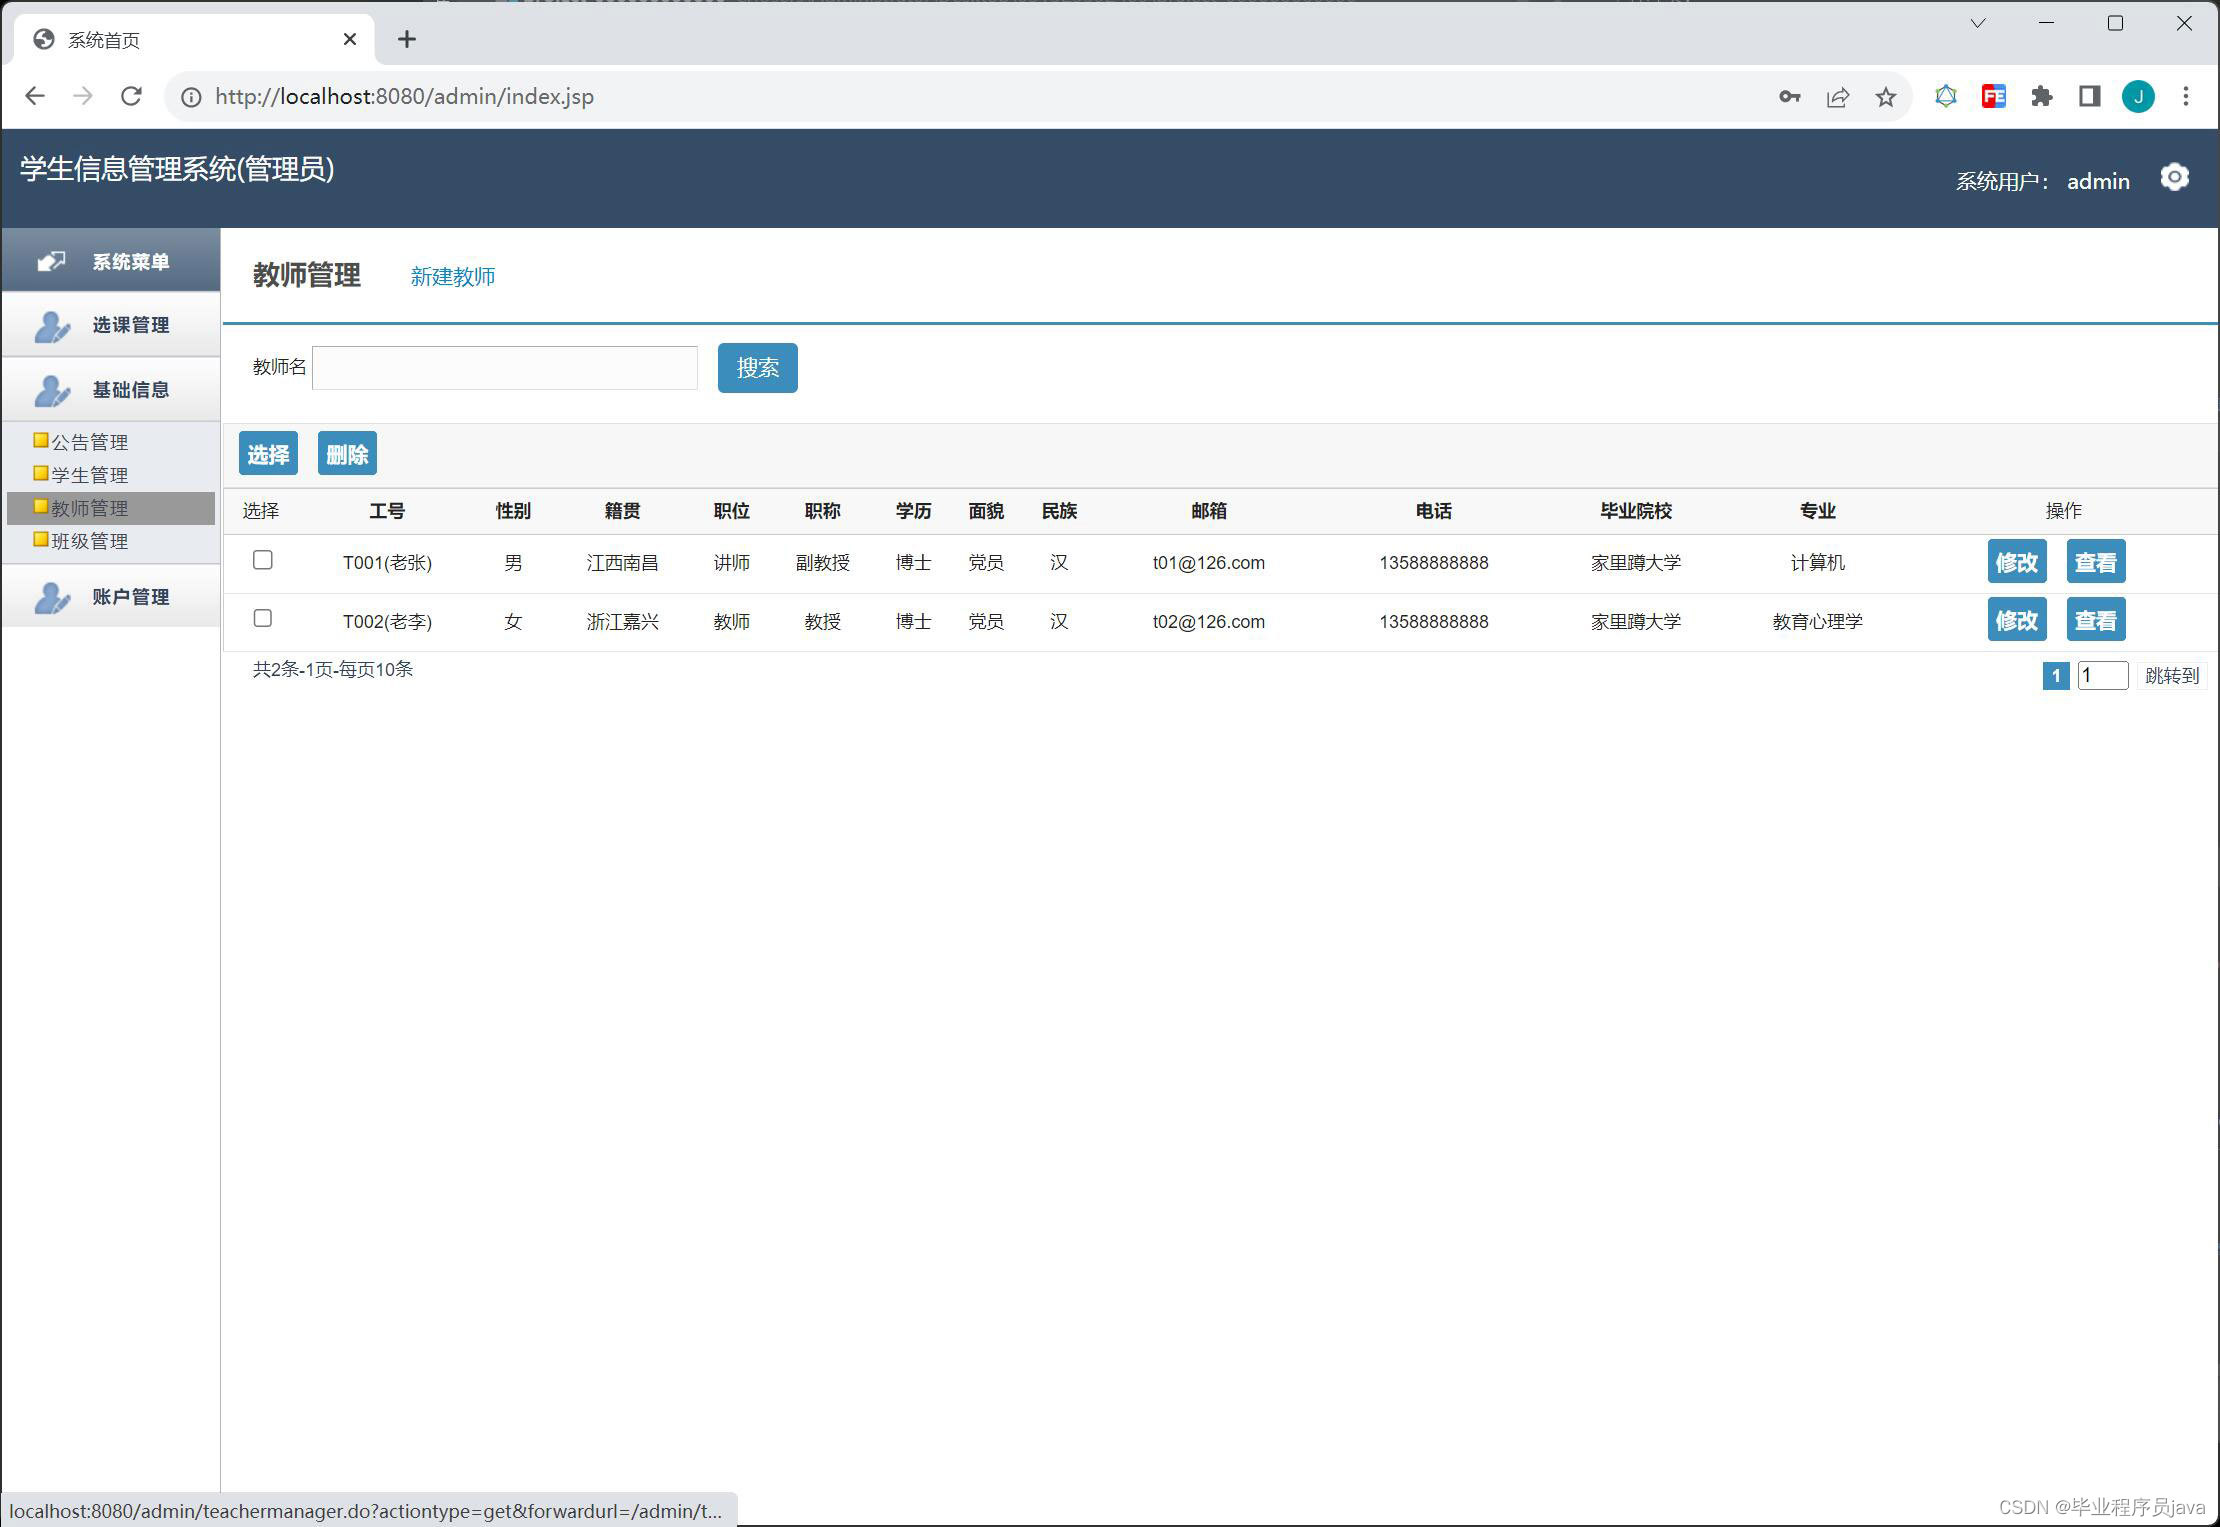The width and height of the screenshot is (2220, 1527).
Task: Click the T001(老张) cell
Action: tap(387, 563)
